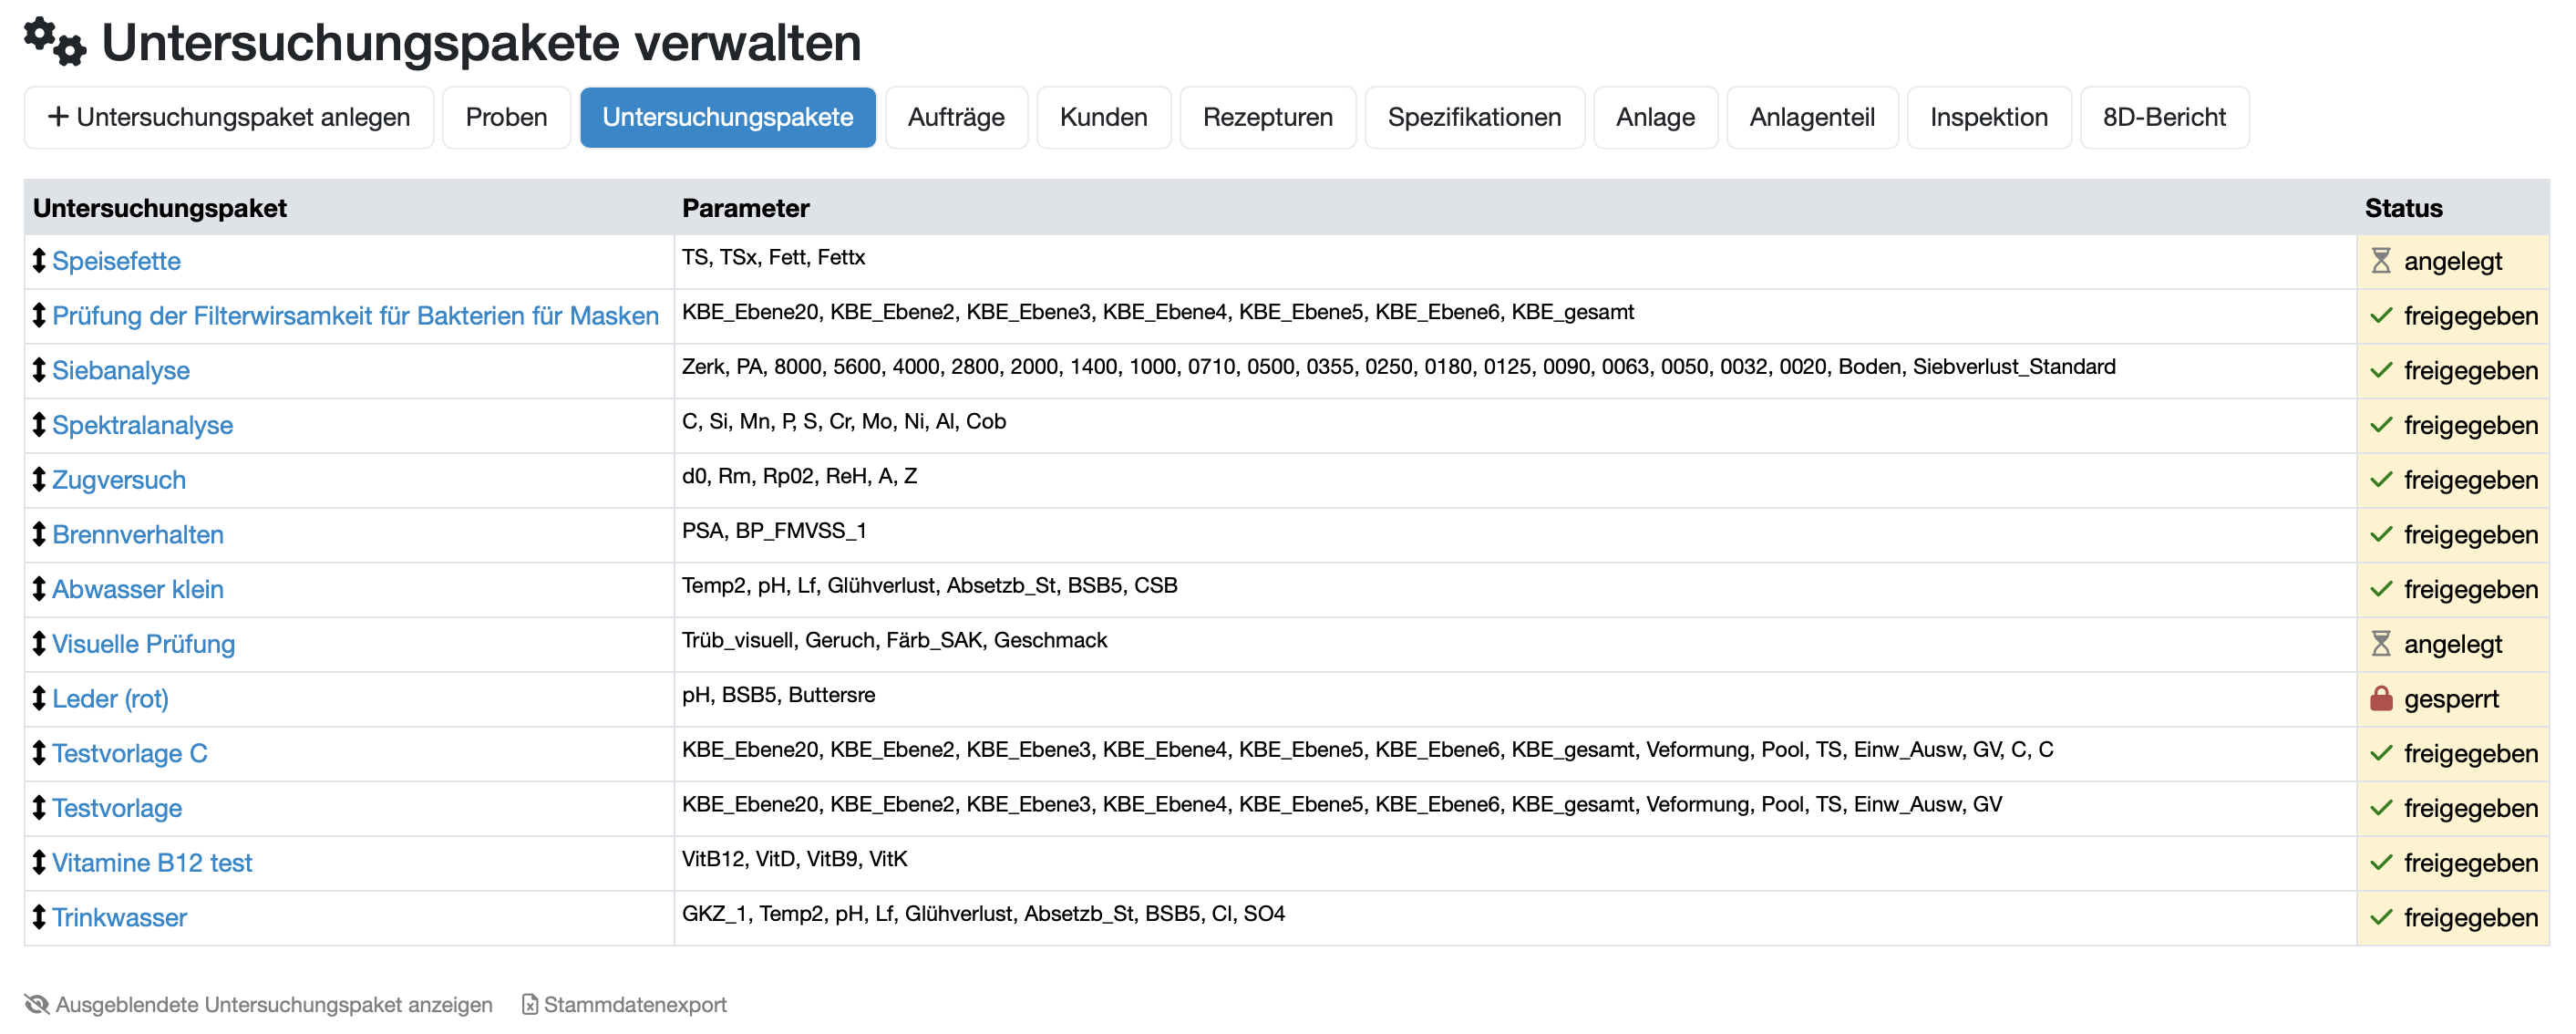Viewport: 2576px width, 1034px height.
Task: Click the Status column header
Action: pyautogui.click(x=2402, y=208)
